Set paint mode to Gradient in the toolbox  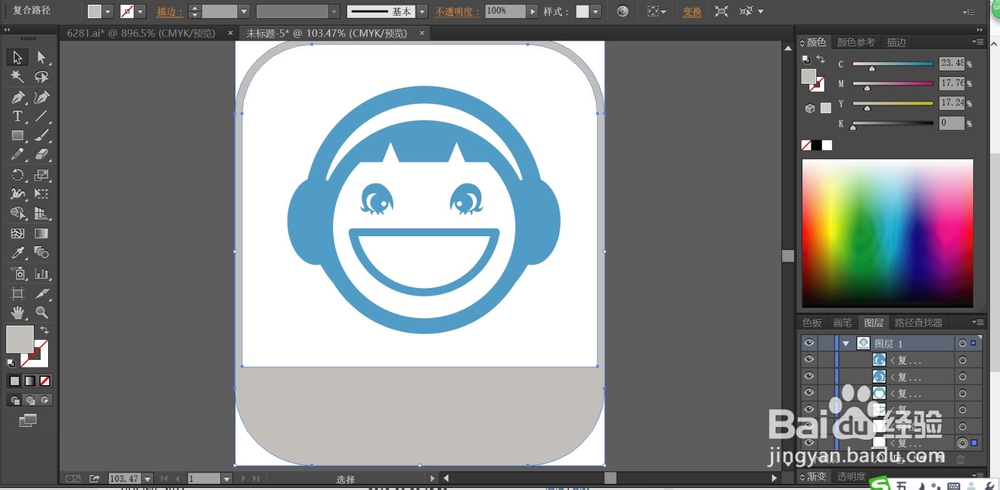30,381
